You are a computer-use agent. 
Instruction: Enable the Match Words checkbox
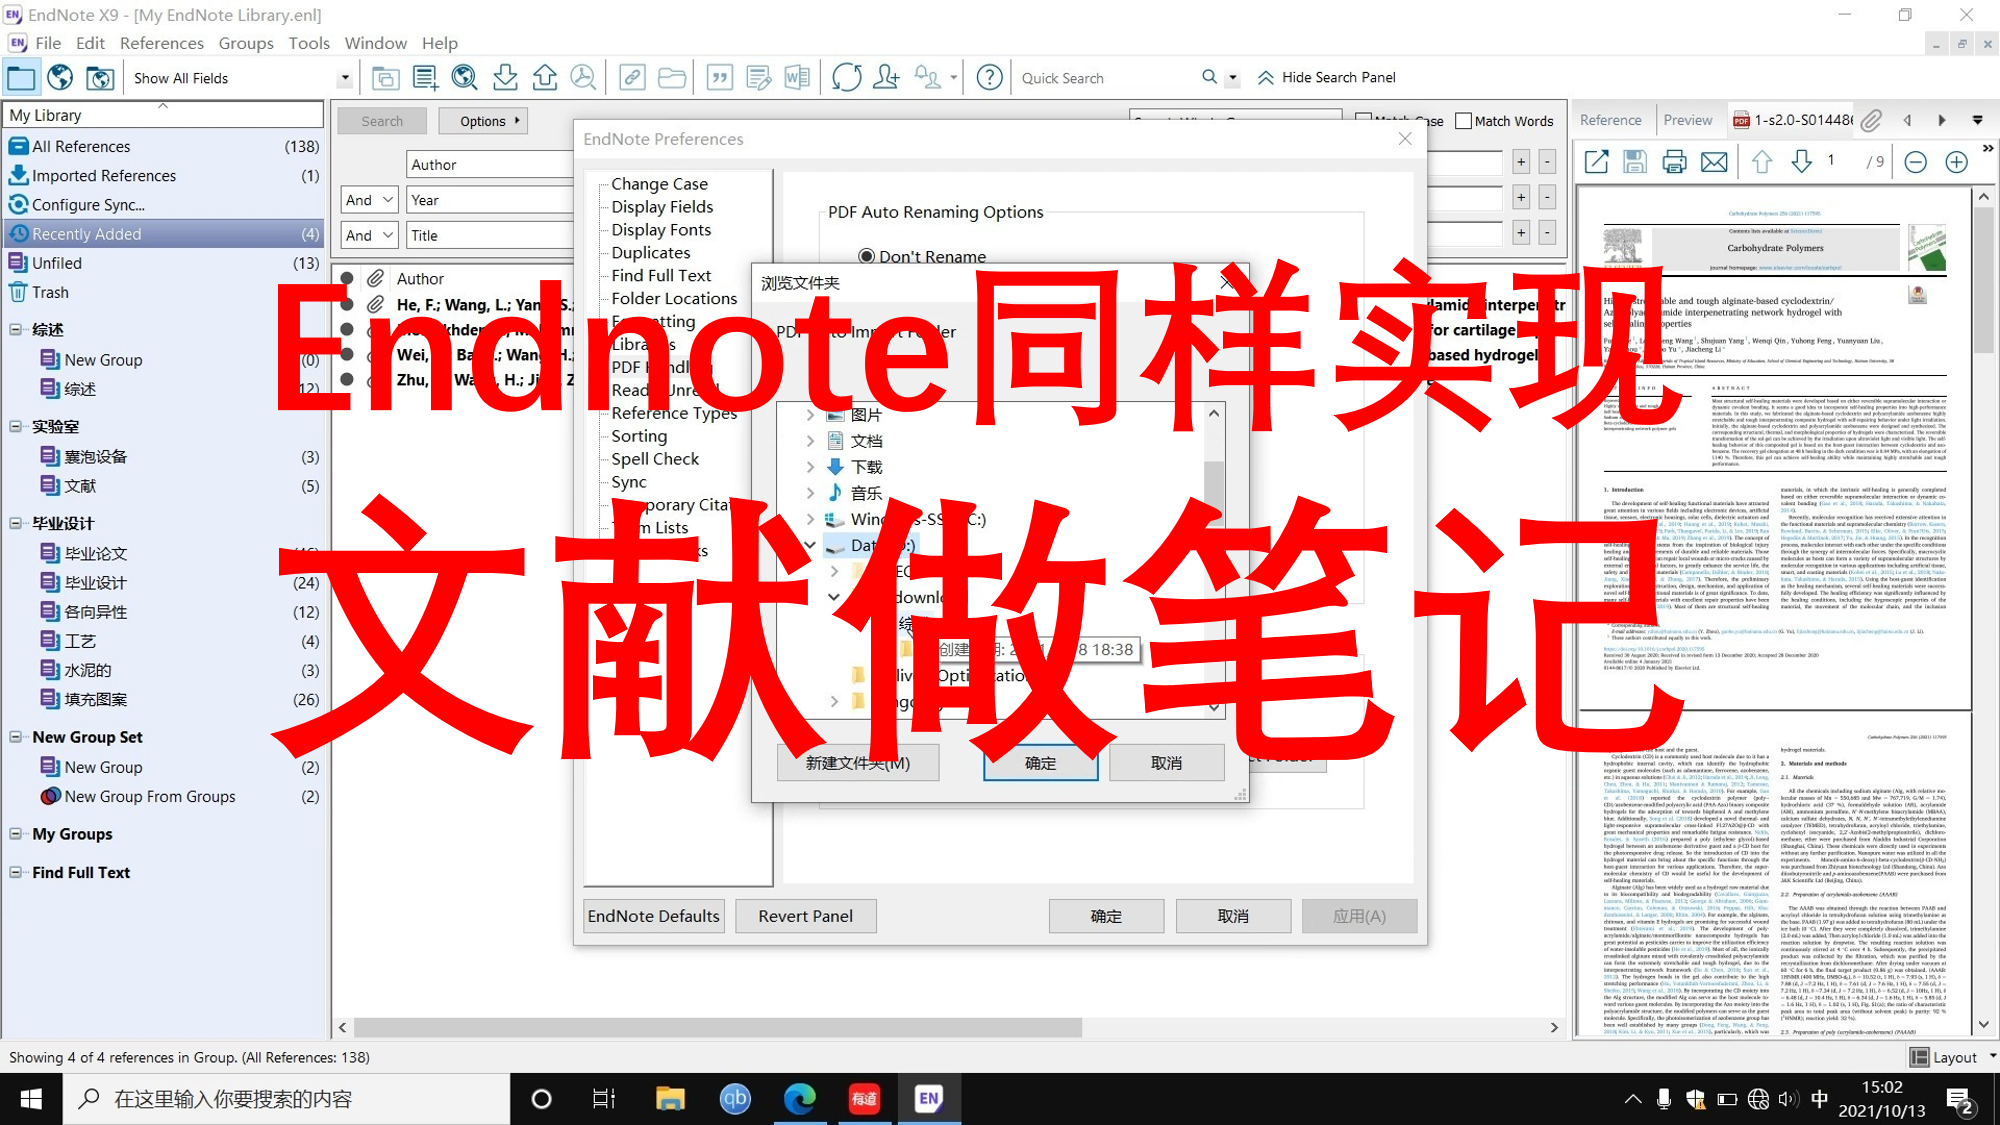pos(1464,120)
